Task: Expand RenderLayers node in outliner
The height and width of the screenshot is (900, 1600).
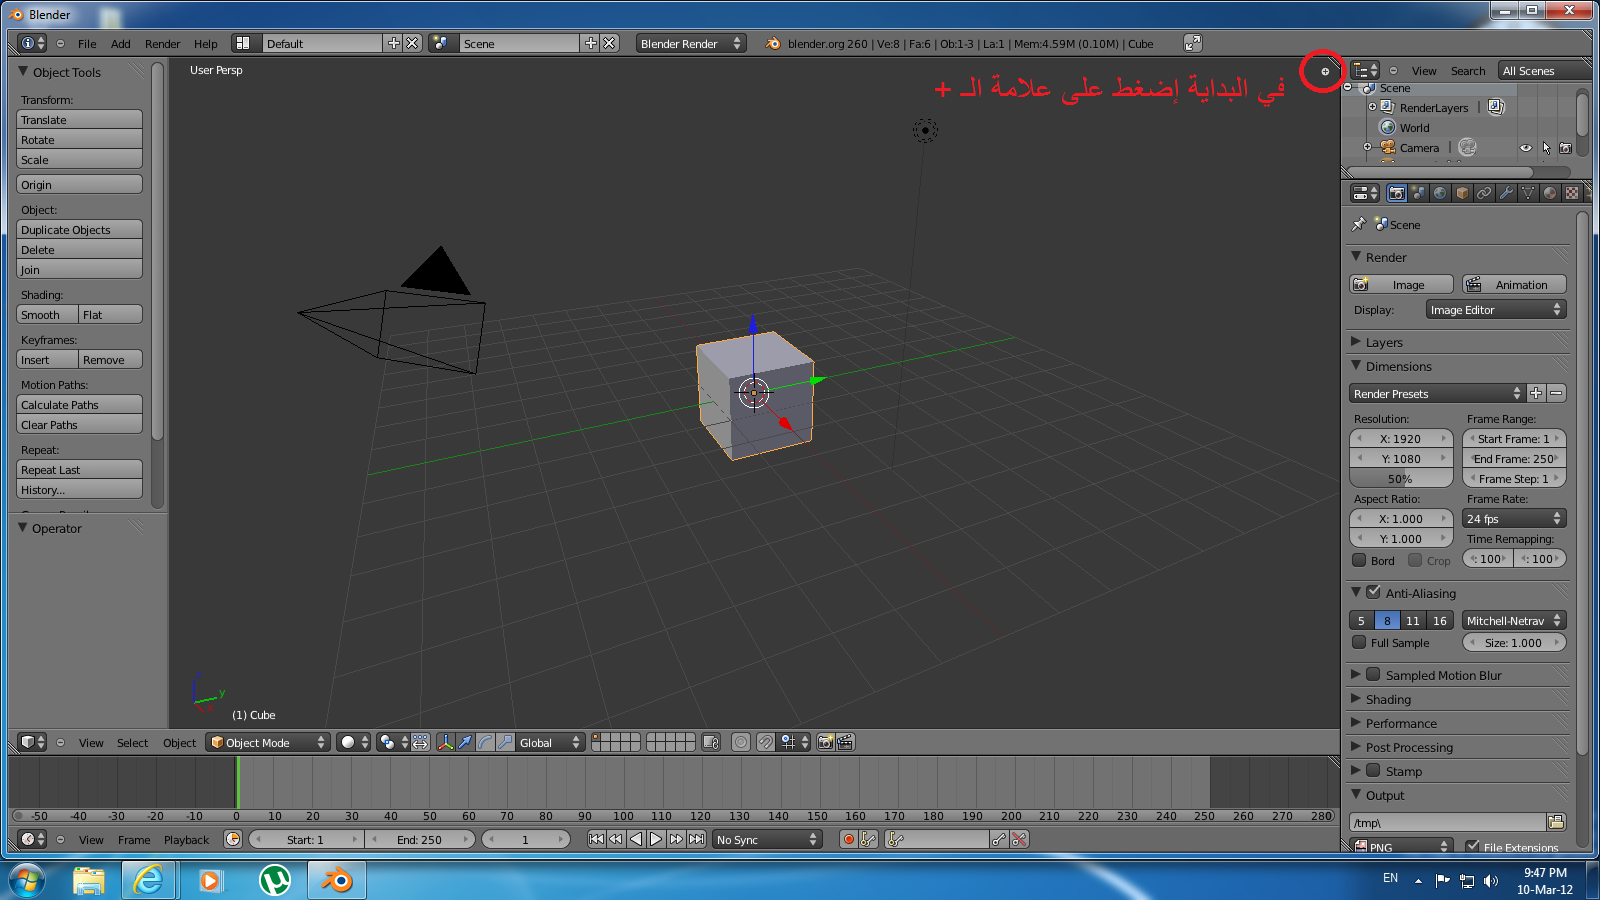Action: pyautogui.click(x=1373, y=107)
